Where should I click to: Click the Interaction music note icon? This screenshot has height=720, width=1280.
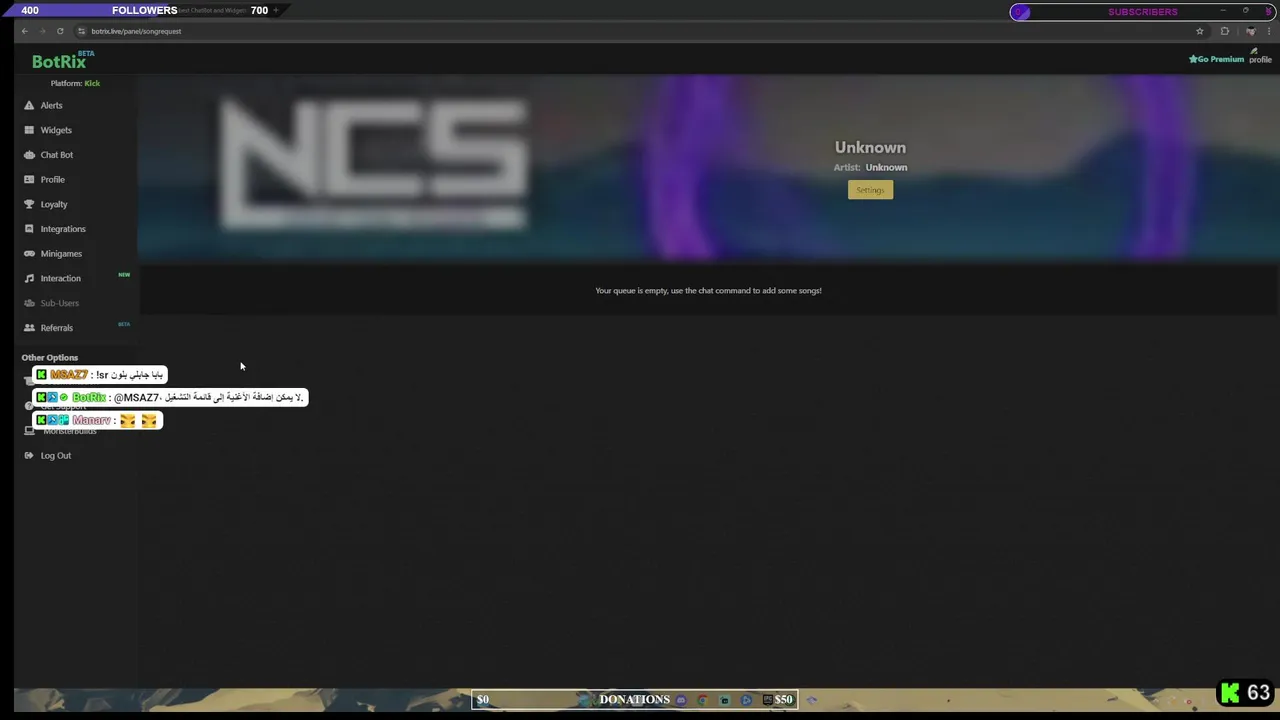pyautogui.click(x=29, y=278)
